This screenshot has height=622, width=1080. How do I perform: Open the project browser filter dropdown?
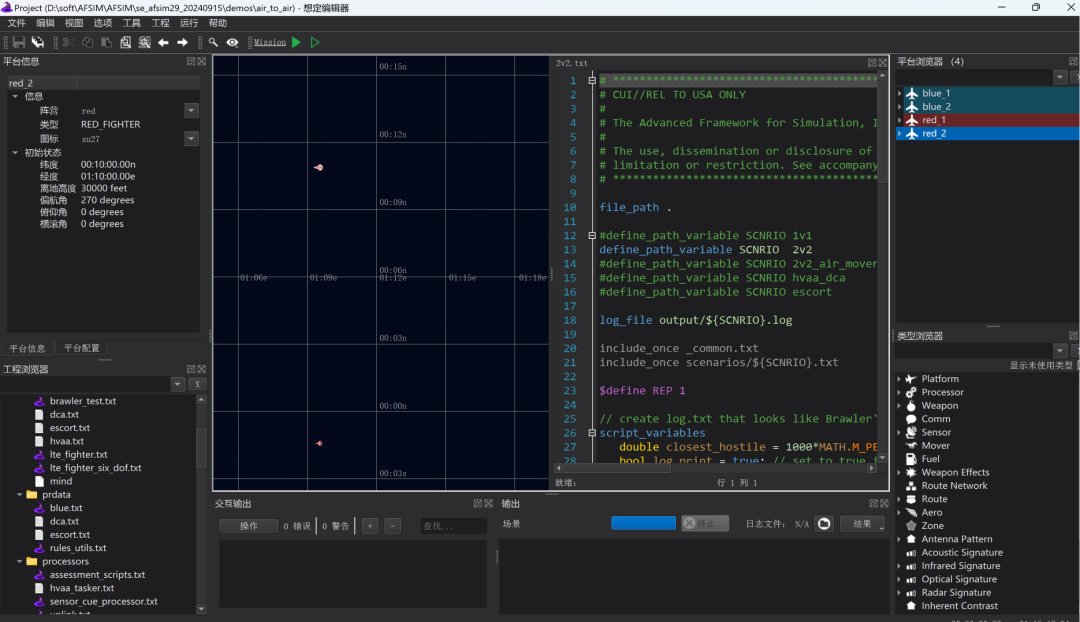(x=178, y=384)
